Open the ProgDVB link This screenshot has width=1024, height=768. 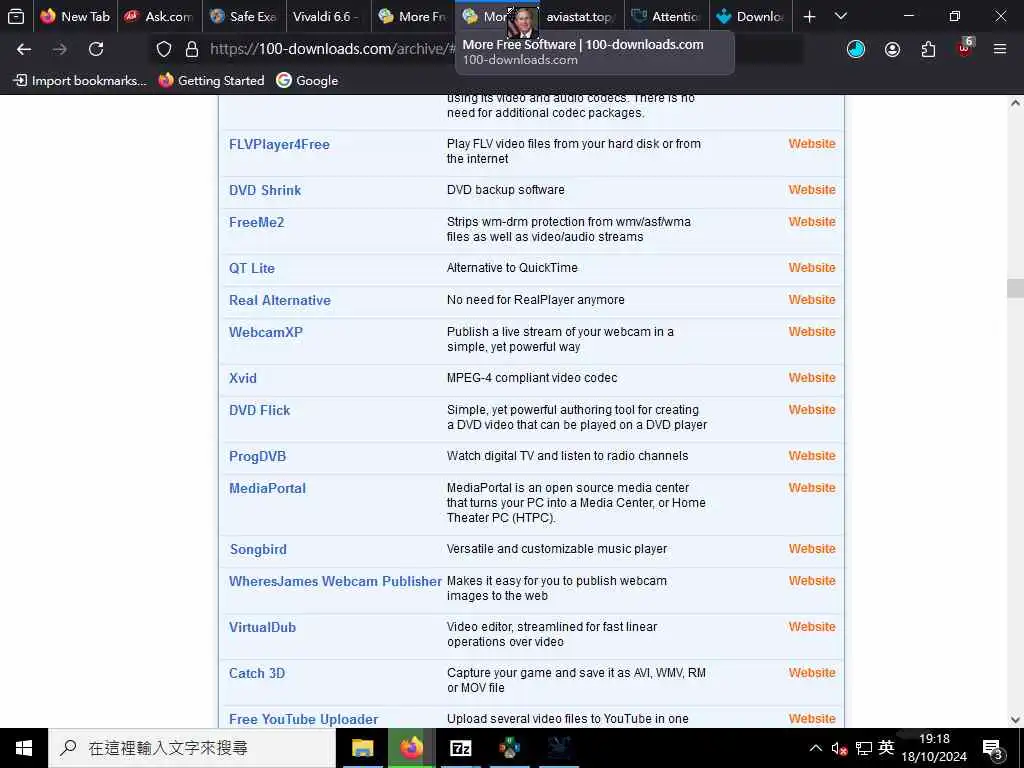[x=257, y=456]
